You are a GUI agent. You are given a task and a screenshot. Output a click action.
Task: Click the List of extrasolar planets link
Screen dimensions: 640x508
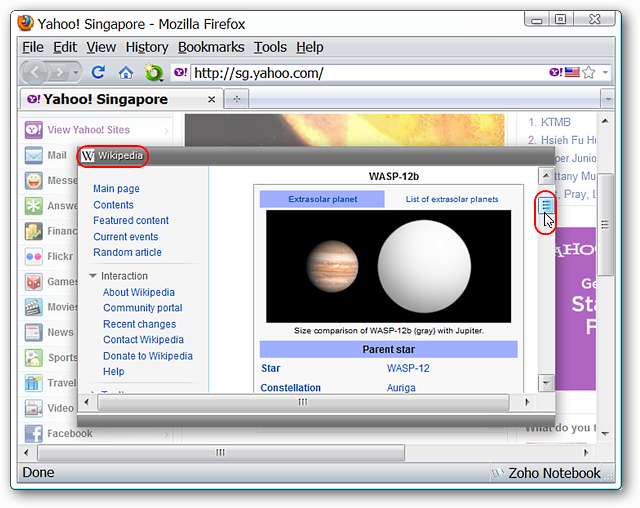pos(451,199)
